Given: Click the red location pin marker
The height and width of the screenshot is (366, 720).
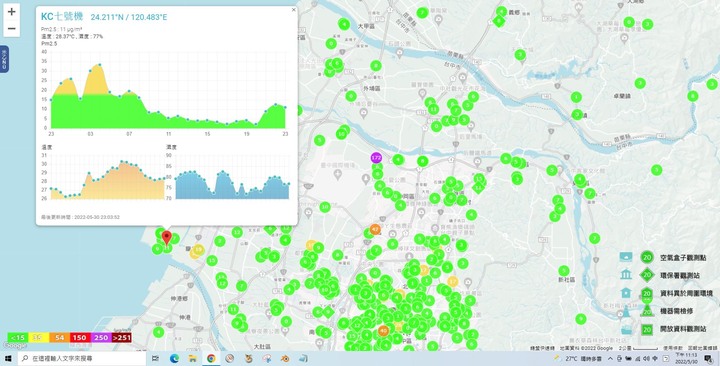Looking at the screenshot, I should (x=167, y=238).
